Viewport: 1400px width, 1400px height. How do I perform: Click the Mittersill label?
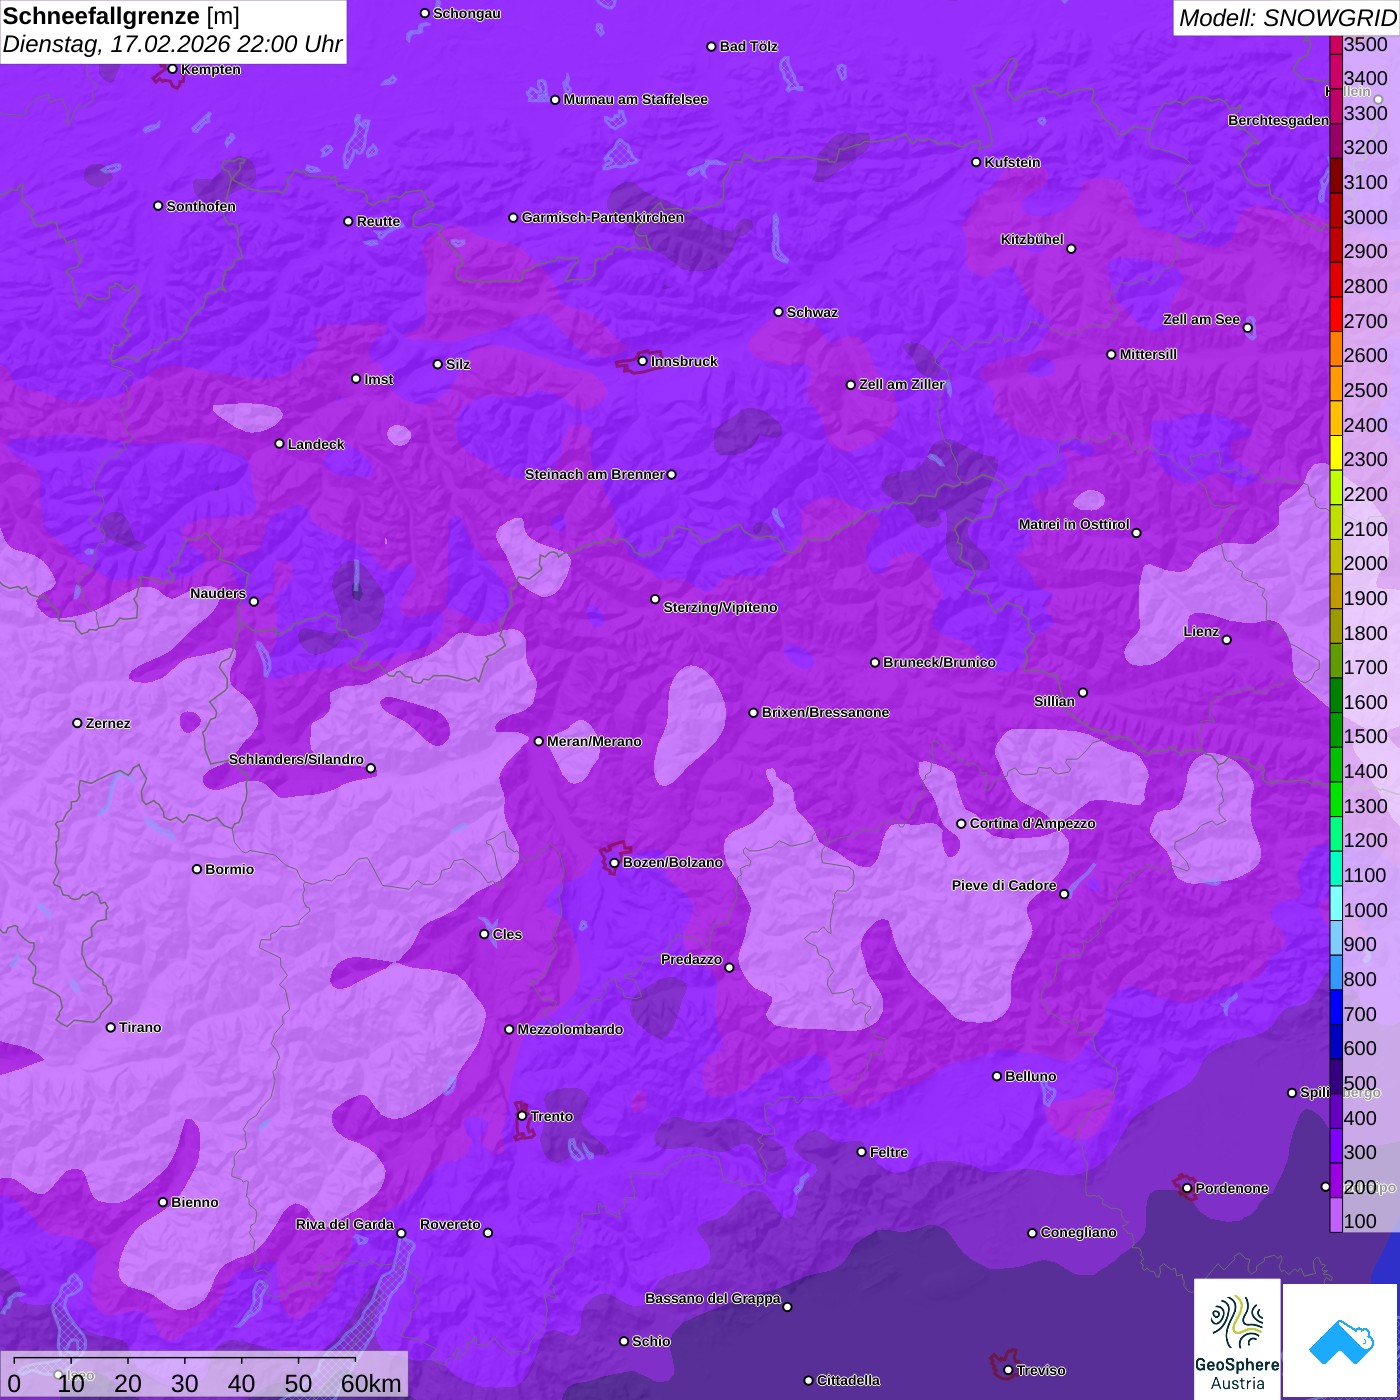pyautogui.click(x=1148, y=354)
